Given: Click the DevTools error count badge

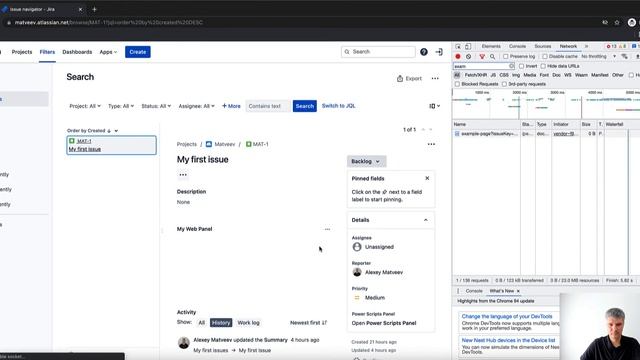Looking at the screenshot, I should click(611, 47).
